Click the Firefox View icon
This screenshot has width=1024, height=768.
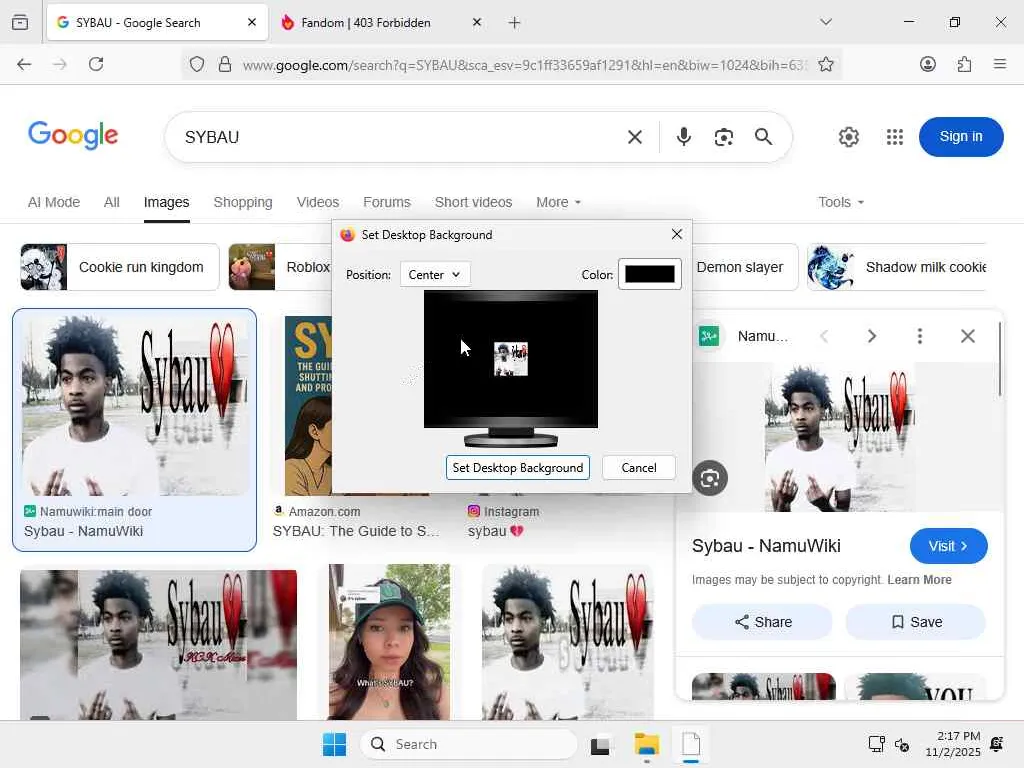point(20,22)
